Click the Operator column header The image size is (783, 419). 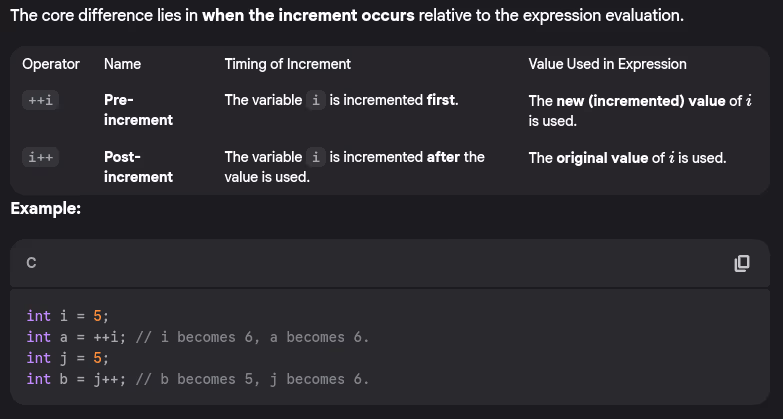51,64
